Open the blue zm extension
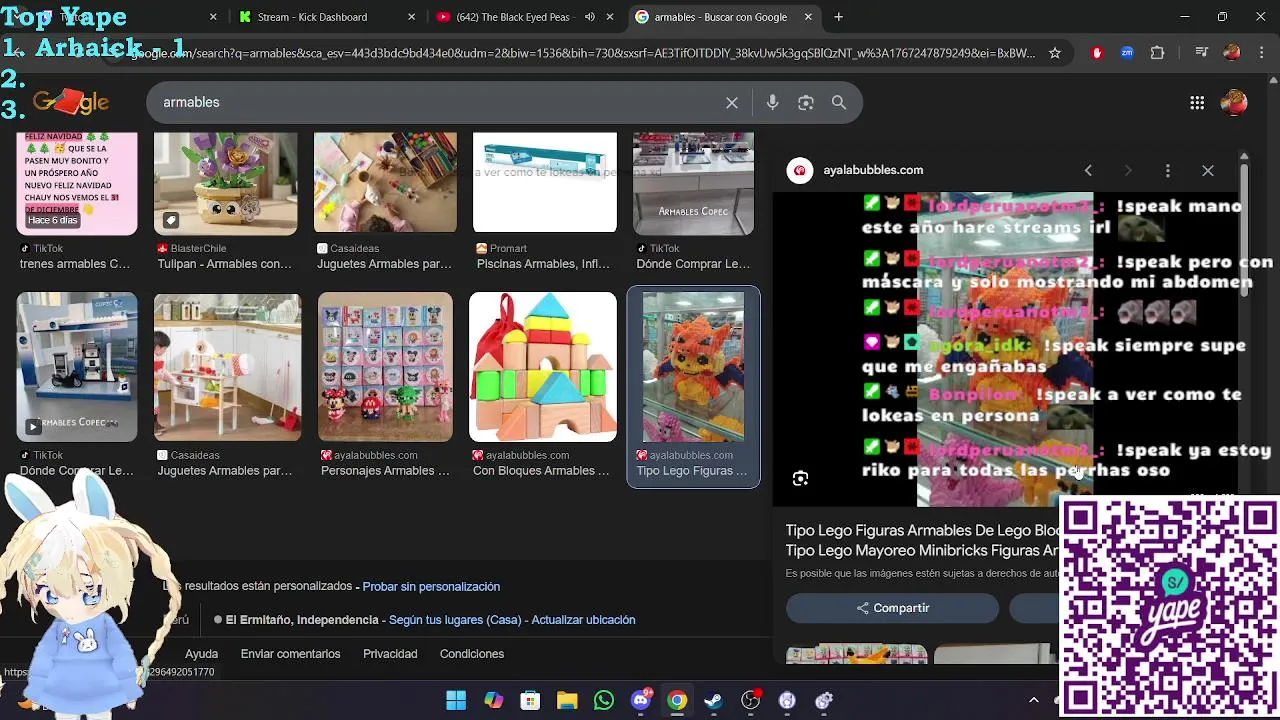Screen dimensions: 1280x720 tap(1127, 53)
